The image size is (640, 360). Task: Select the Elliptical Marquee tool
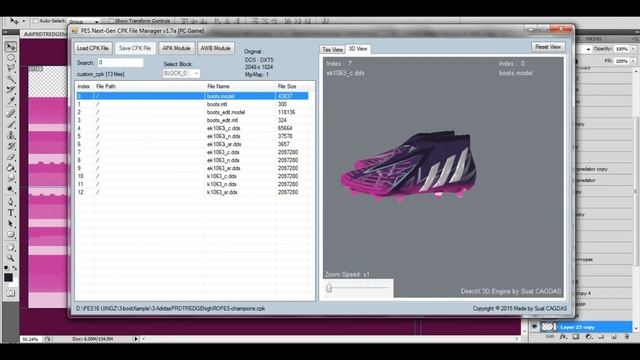11,58
